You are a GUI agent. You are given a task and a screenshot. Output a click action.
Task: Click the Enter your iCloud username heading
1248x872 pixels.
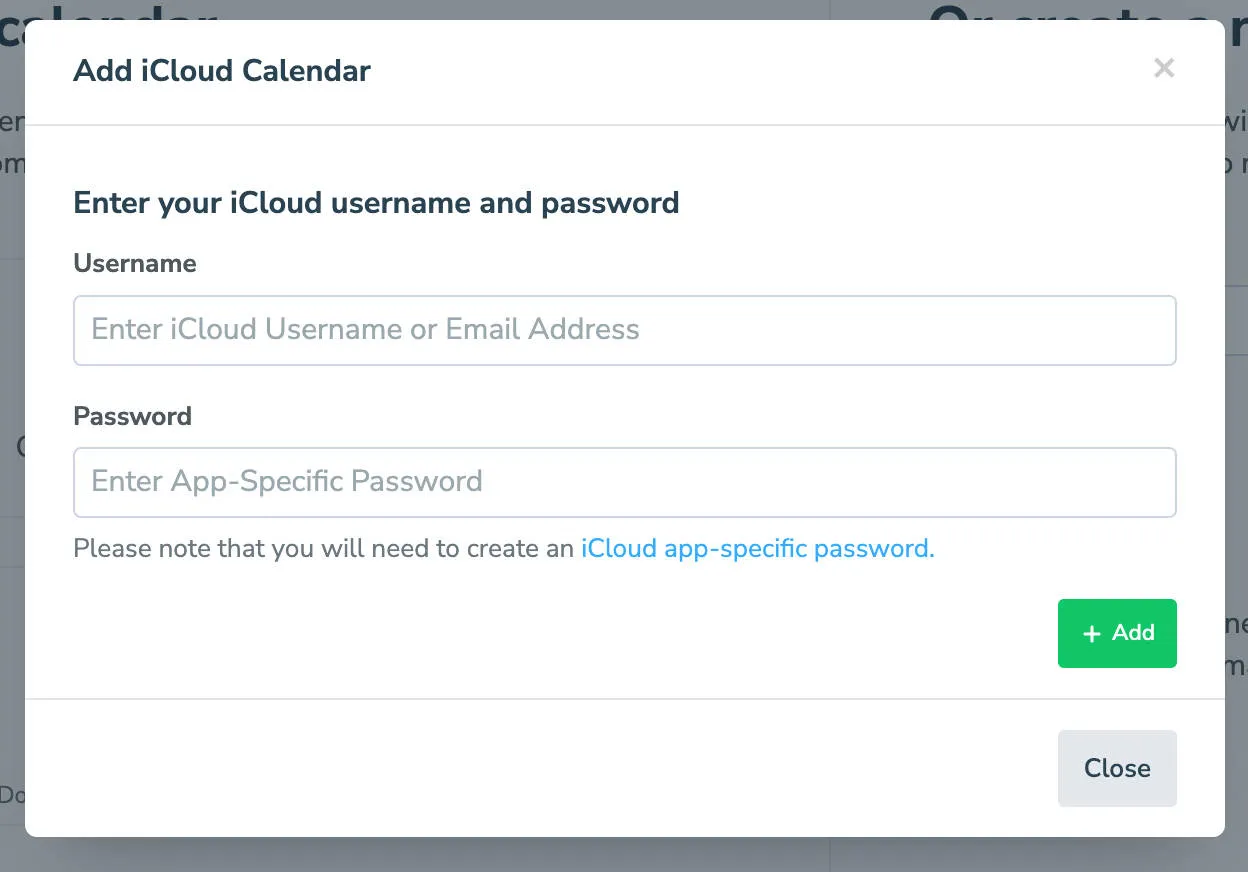376,203
